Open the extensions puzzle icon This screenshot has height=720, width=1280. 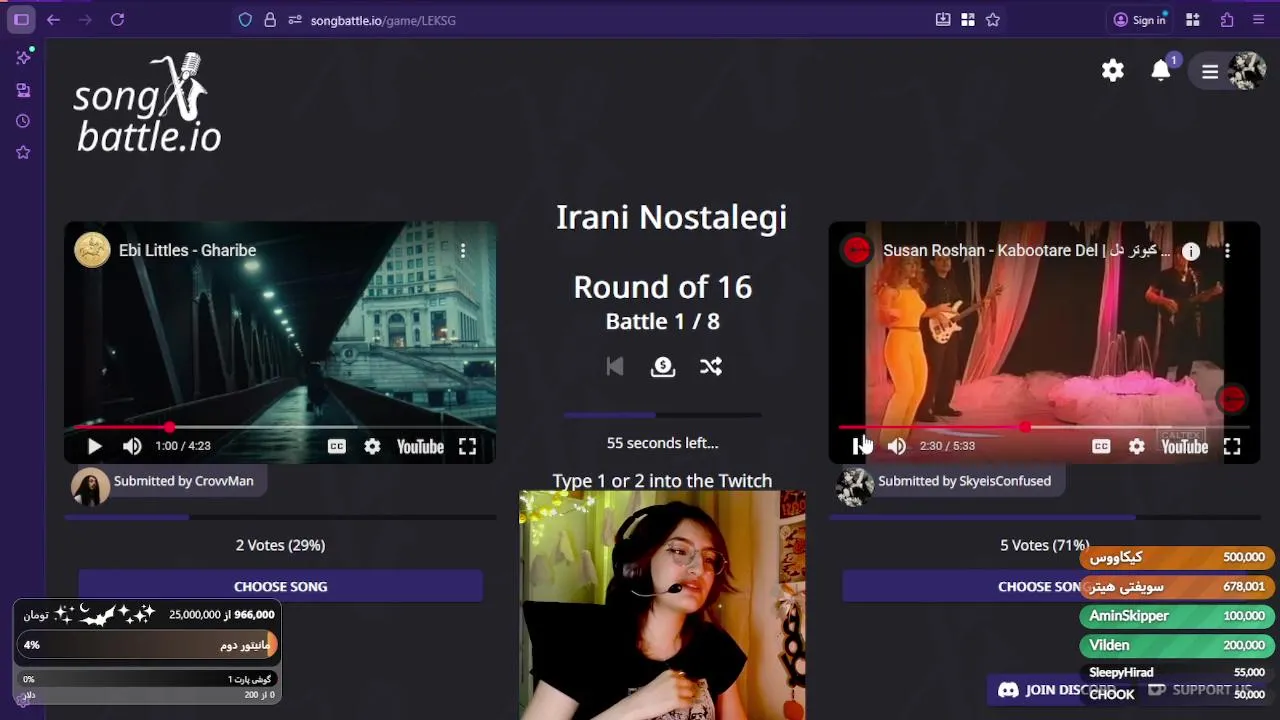1227,20
